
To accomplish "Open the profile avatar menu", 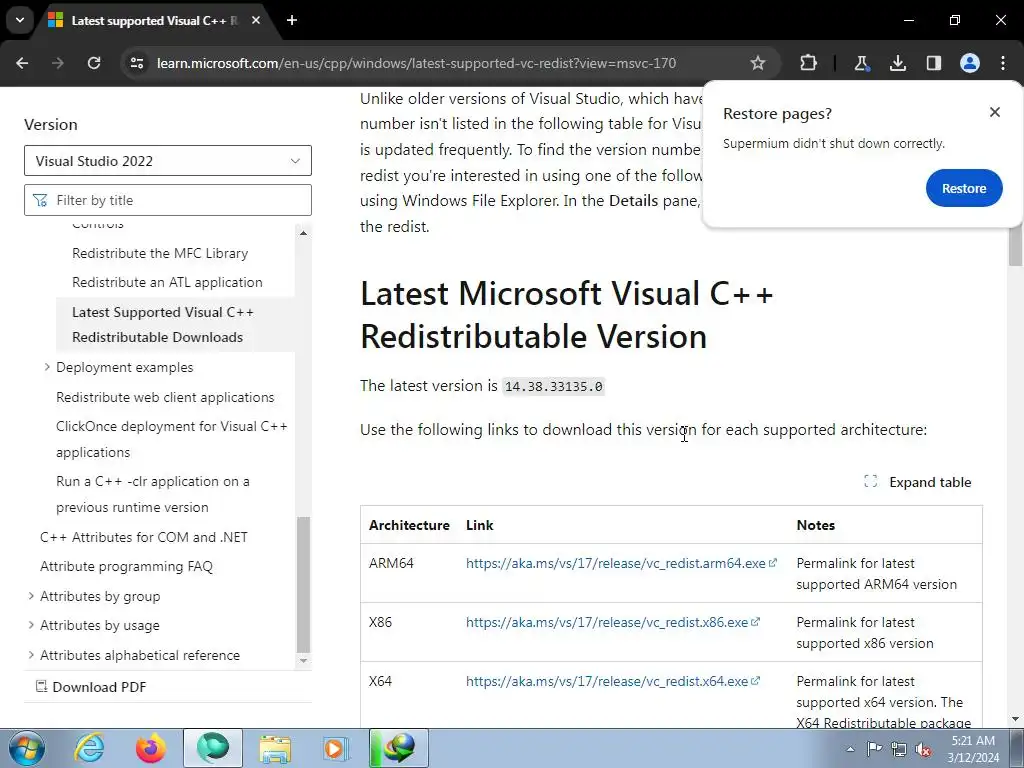I will [x=970, y=63].
